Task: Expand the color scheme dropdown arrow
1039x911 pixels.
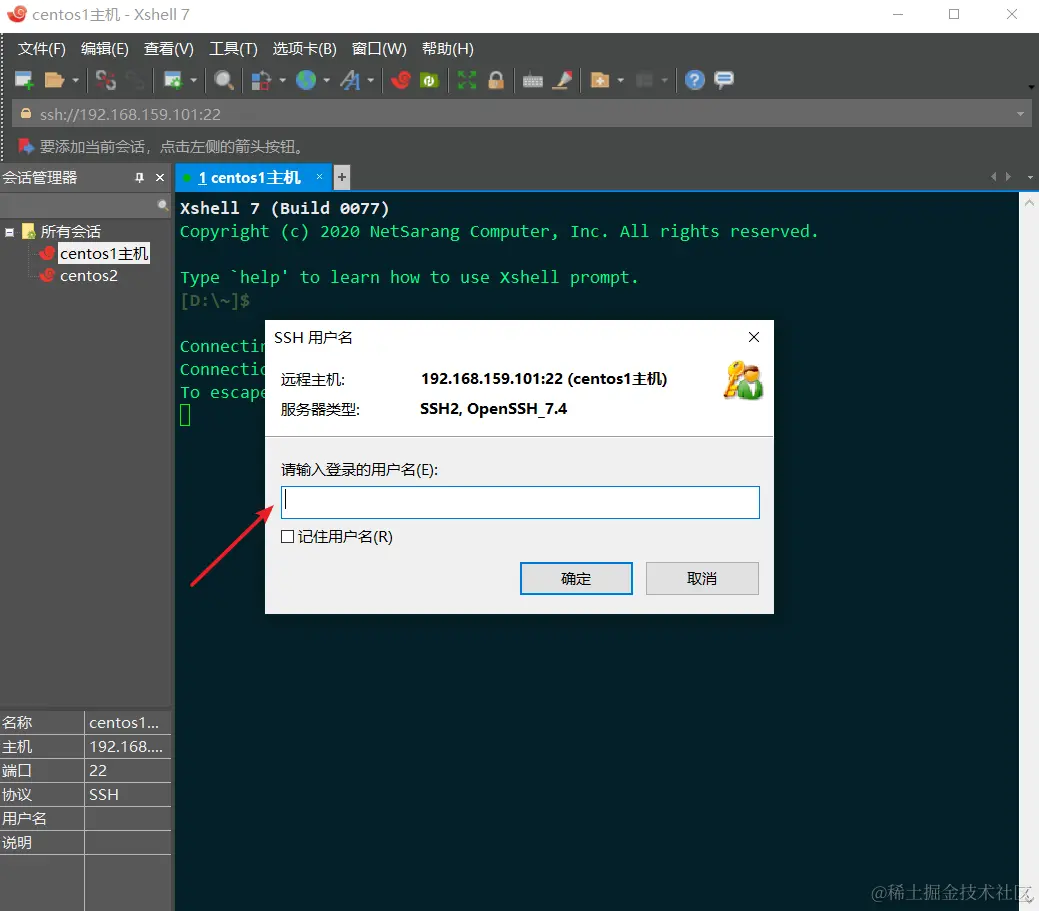Action: coord(282,80)
